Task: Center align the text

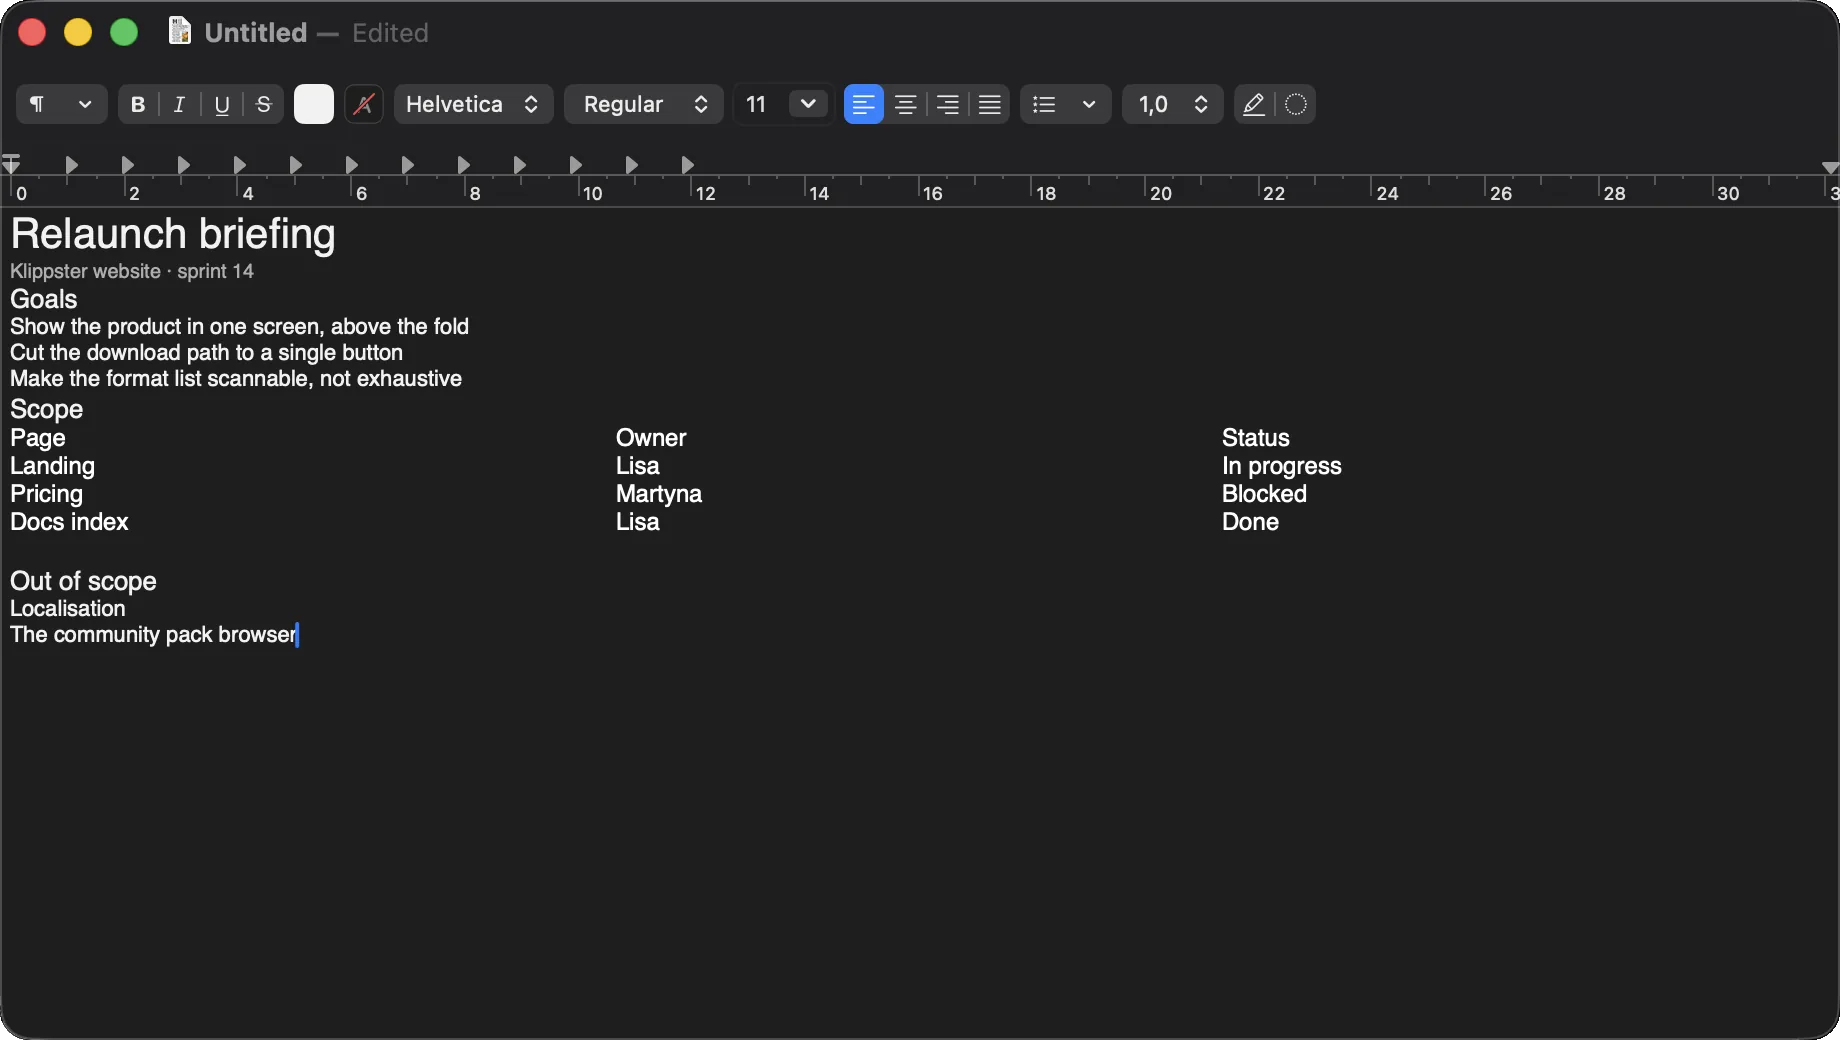Action: 906,104
